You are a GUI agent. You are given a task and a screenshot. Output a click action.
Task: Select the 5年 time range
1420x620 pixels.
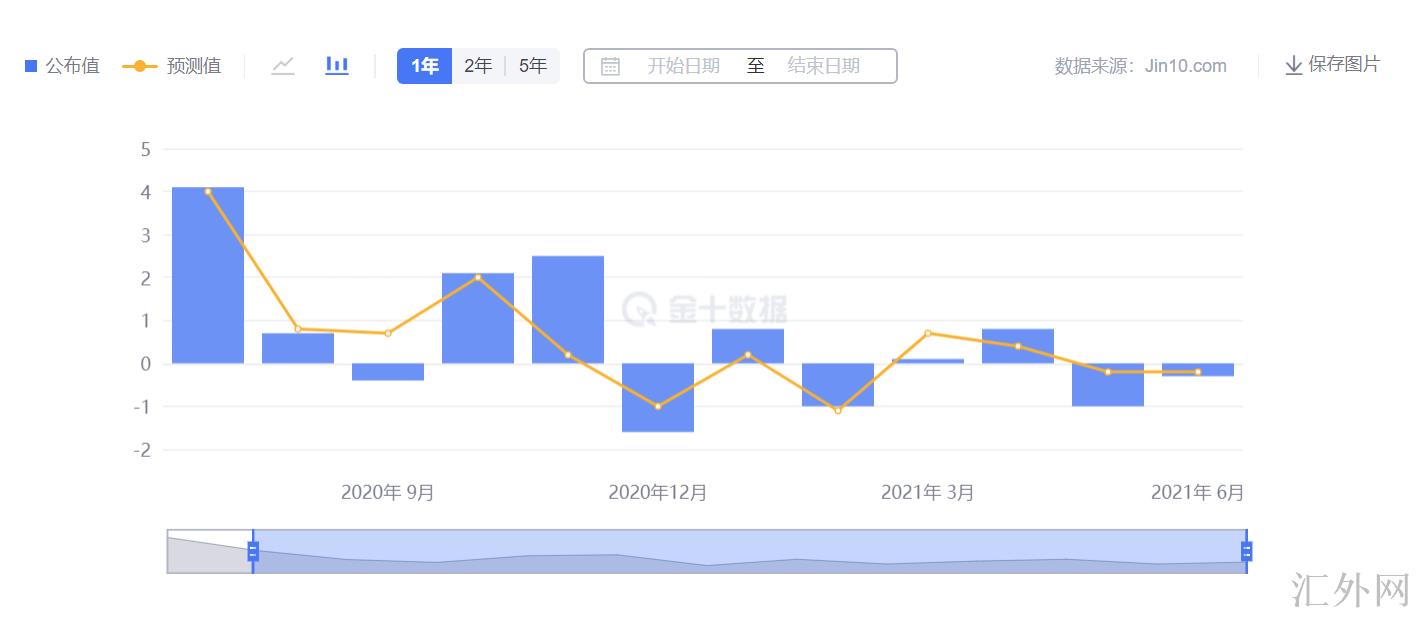533,66
